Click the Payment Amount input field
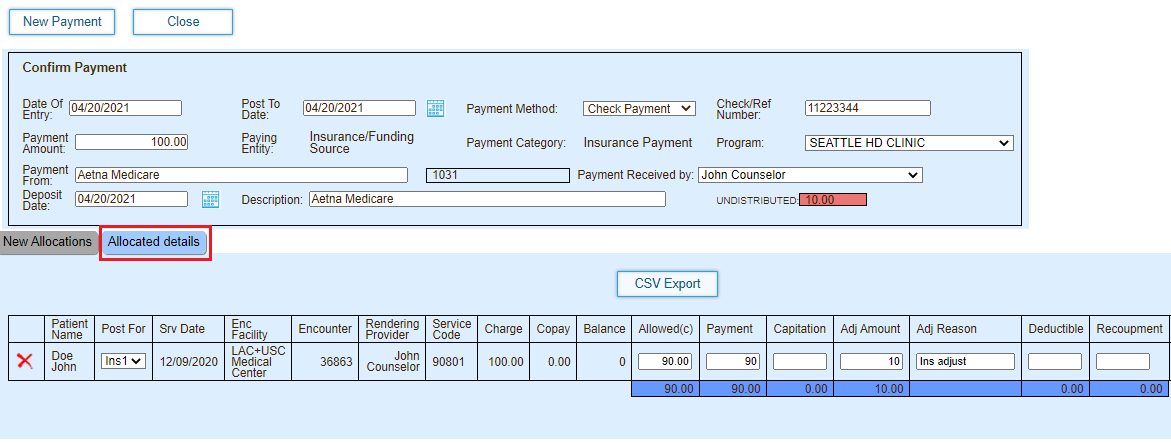 click(x=131, y=143)
